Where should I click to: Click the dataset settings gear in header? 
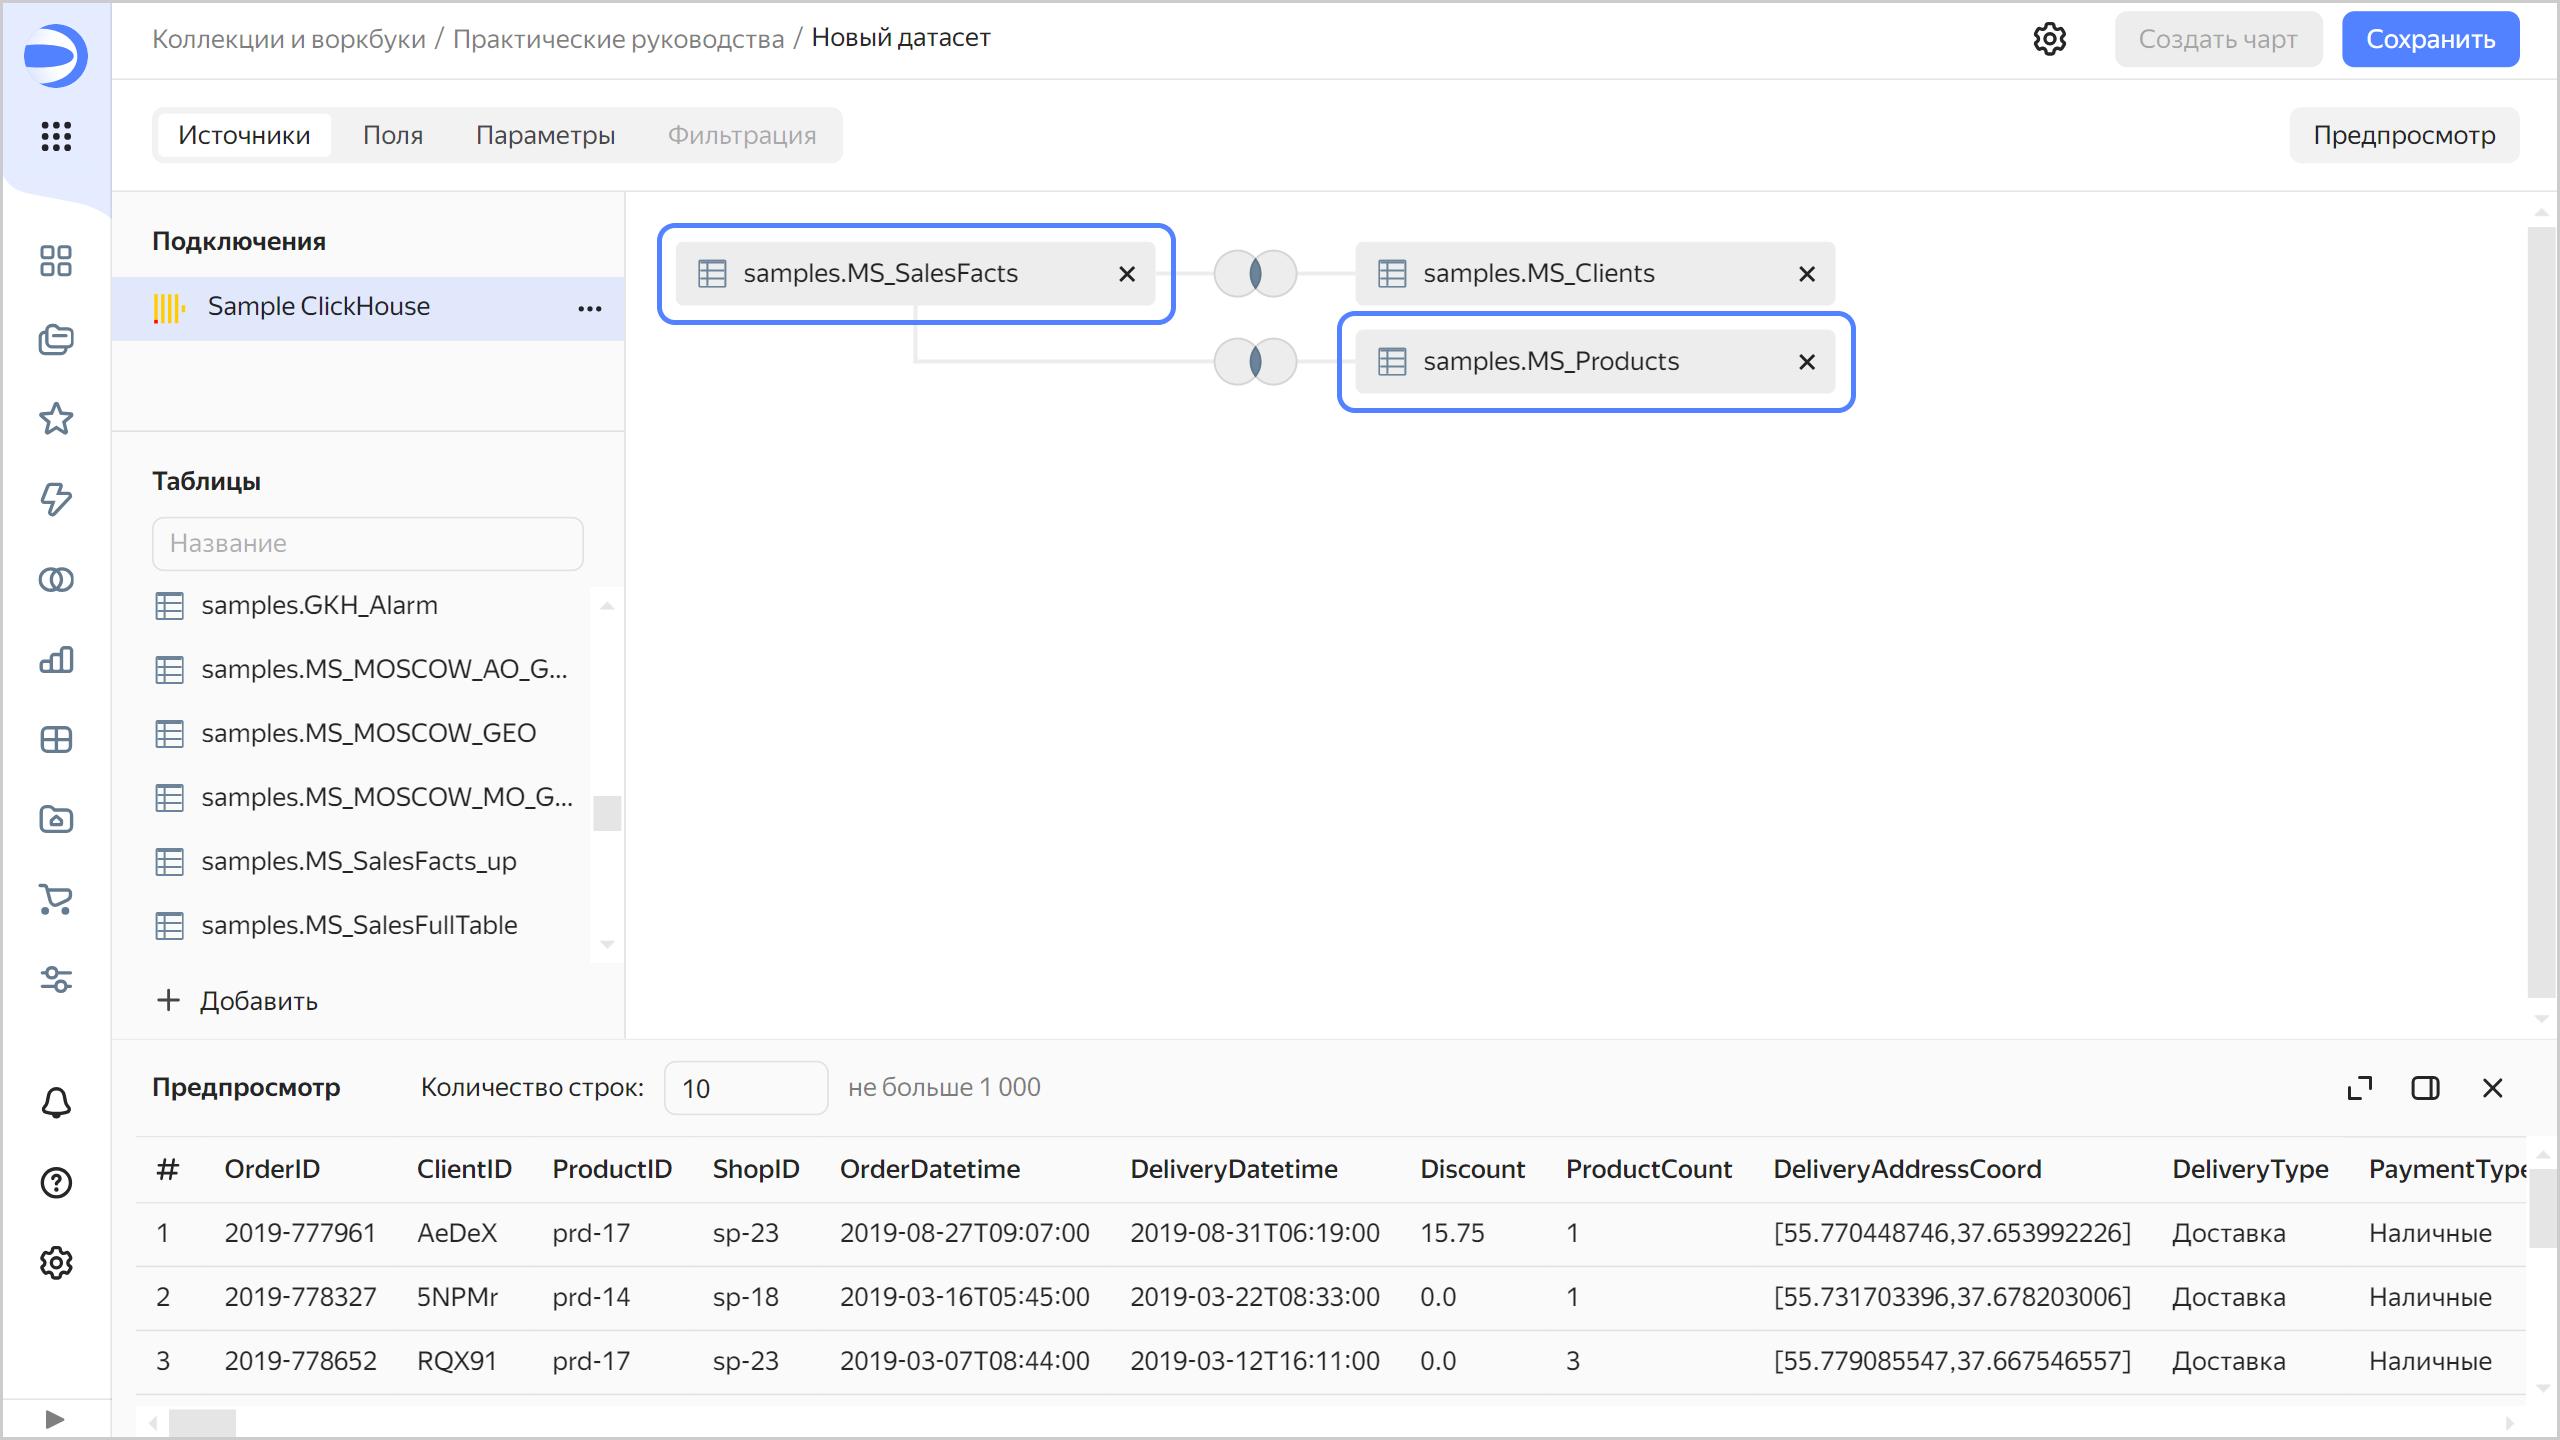pos(2049,39)
